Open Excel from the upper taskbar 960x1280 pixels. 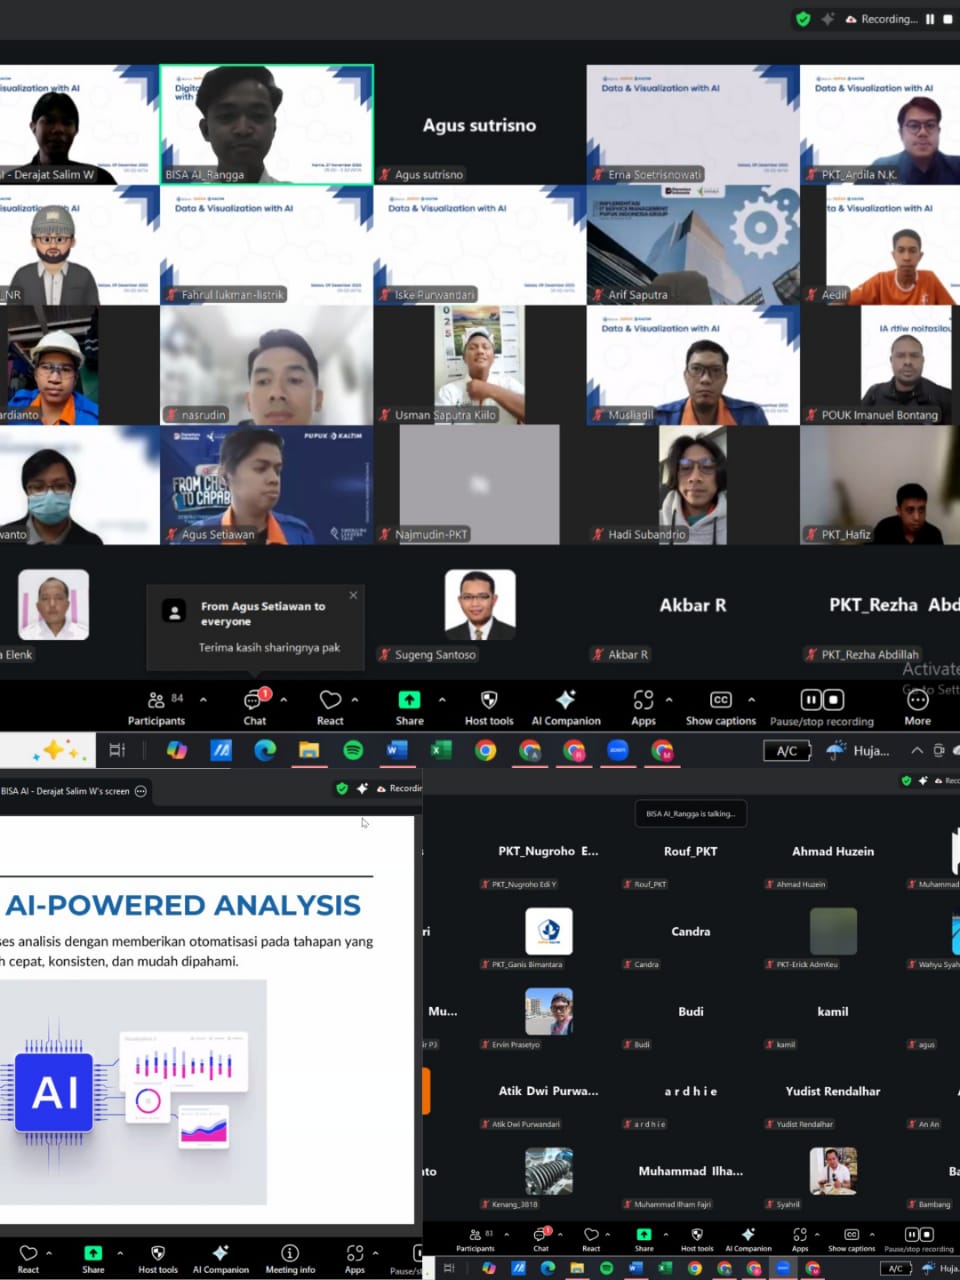(x=441, y=750)
